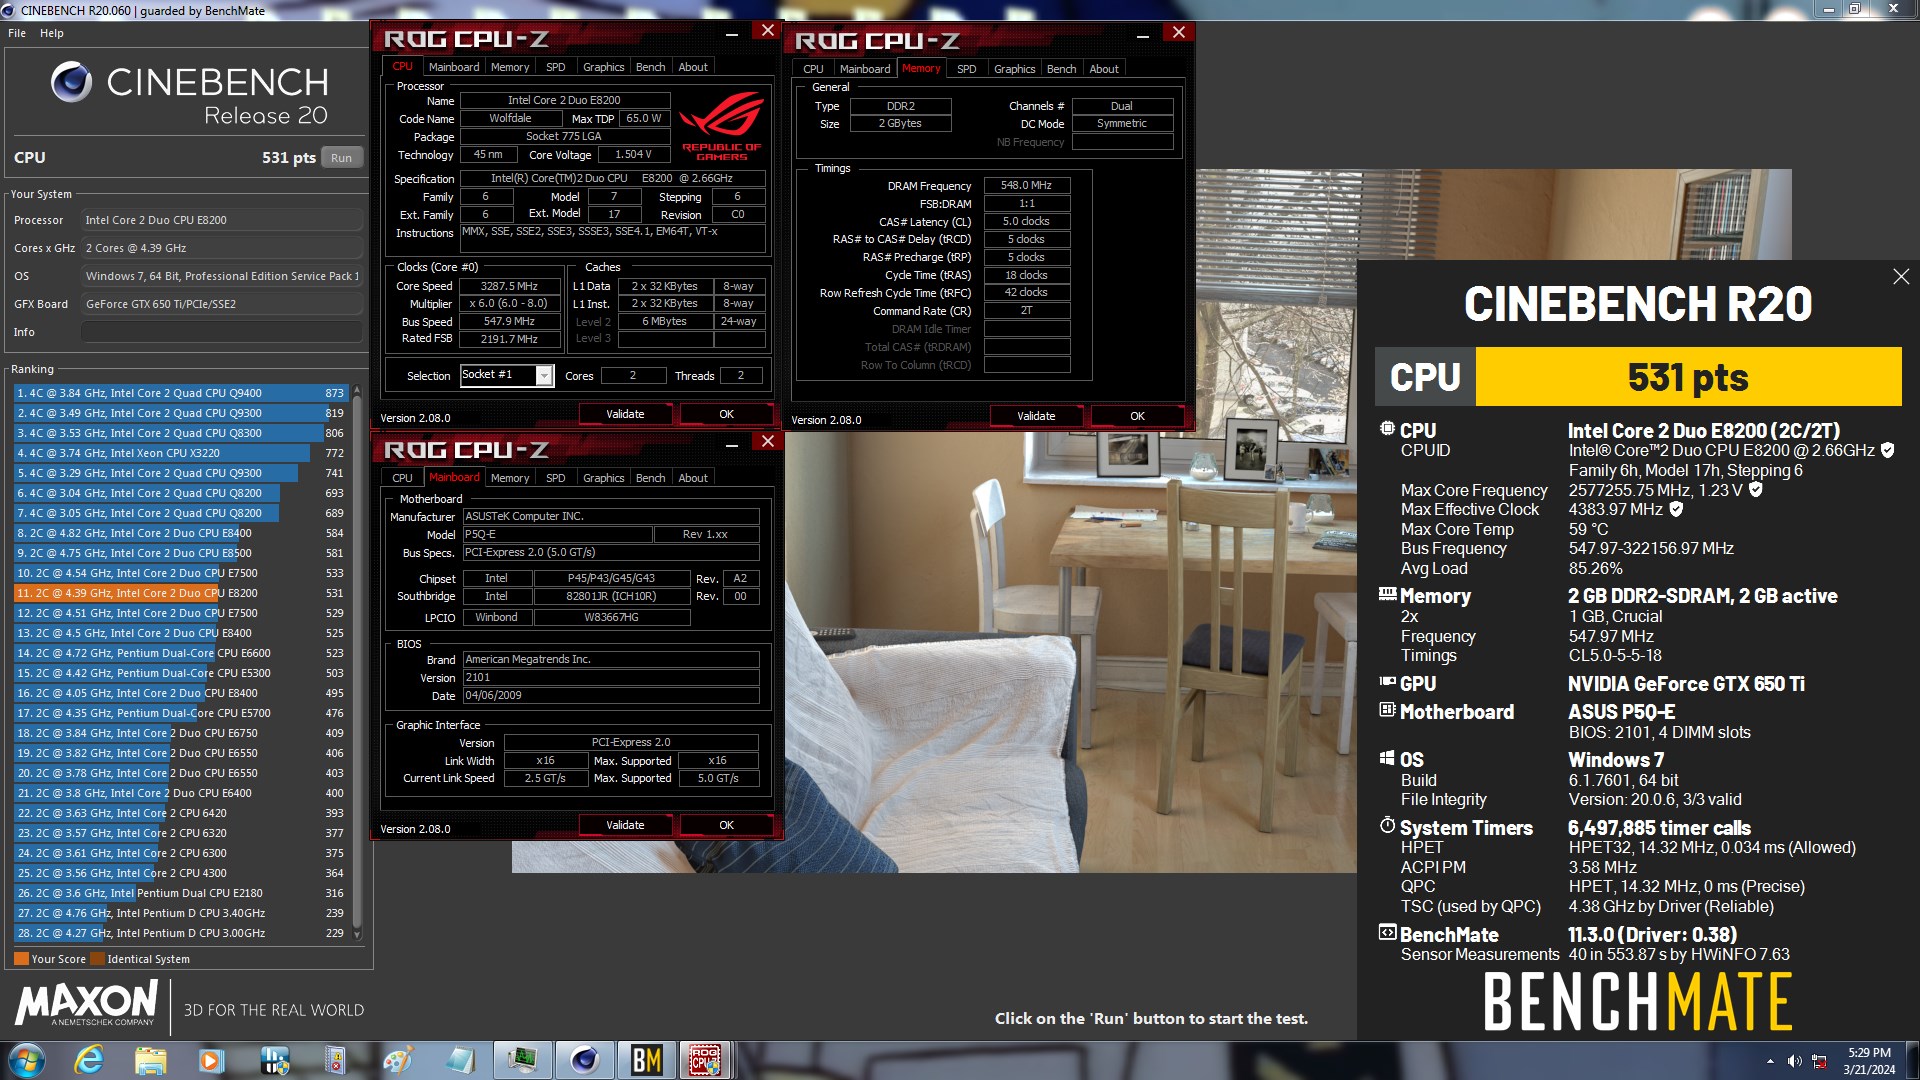Screen dimensions: 1920x1080
Task: Click the taskbar clock showing 5:29 PM
Action: tap(1869, 1061)
